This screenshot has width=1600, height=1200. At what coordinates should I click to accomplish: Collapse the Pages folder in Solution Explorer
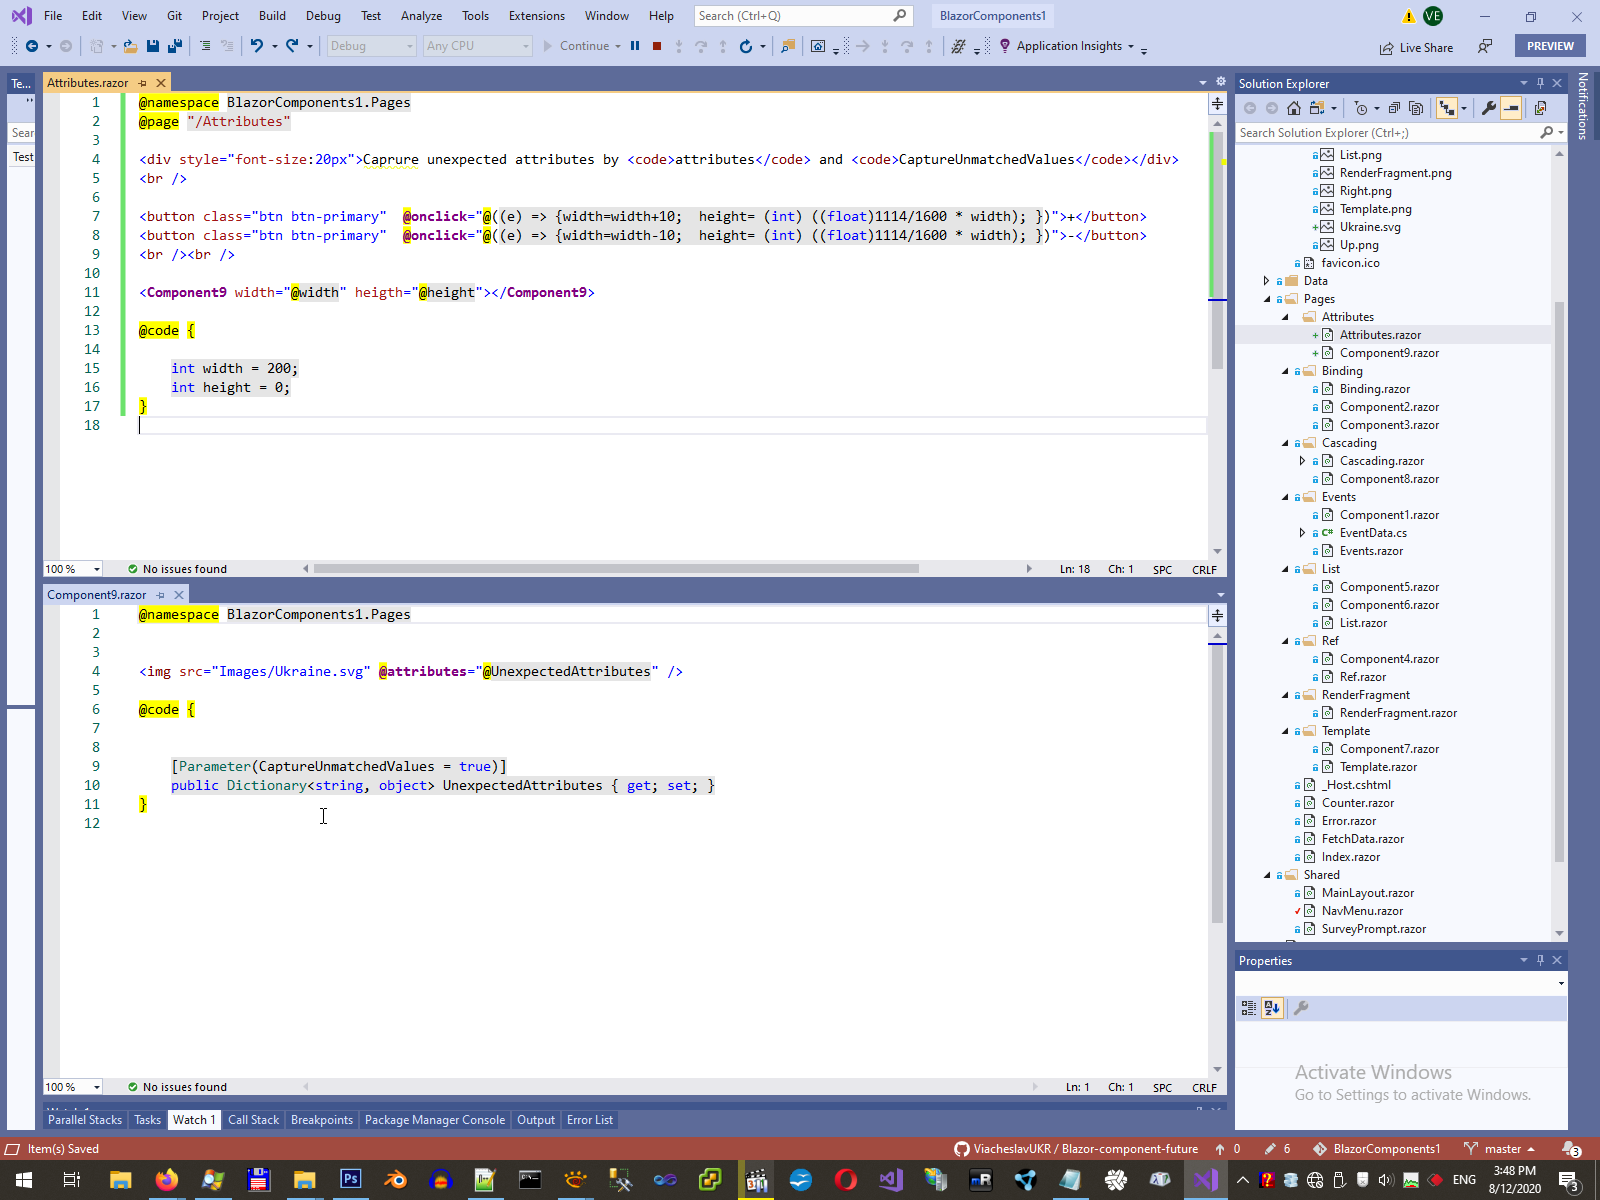coord(1267,299)
